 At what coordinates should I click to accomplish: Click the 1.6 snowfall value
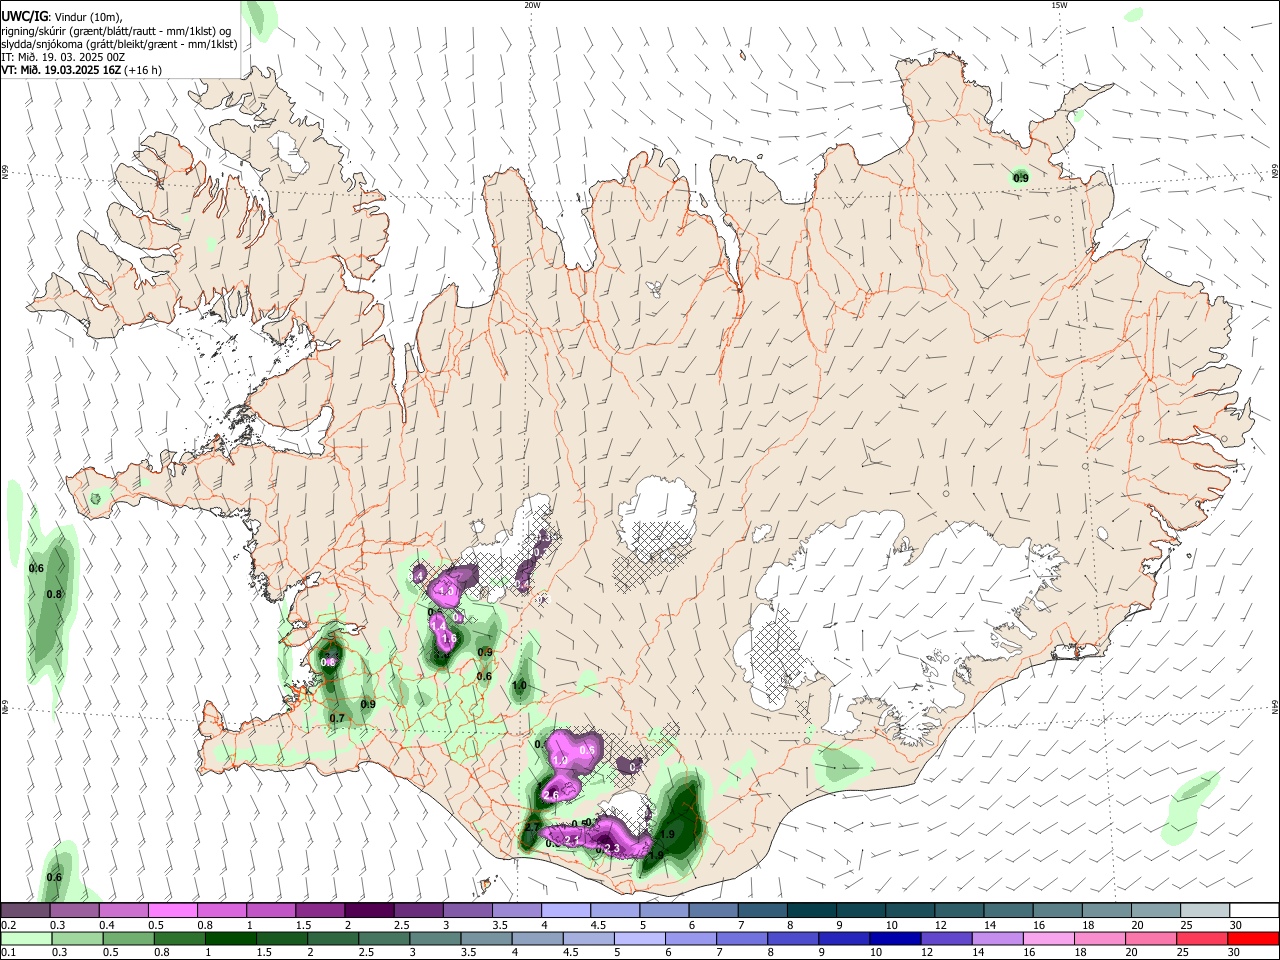click(448, 638)
